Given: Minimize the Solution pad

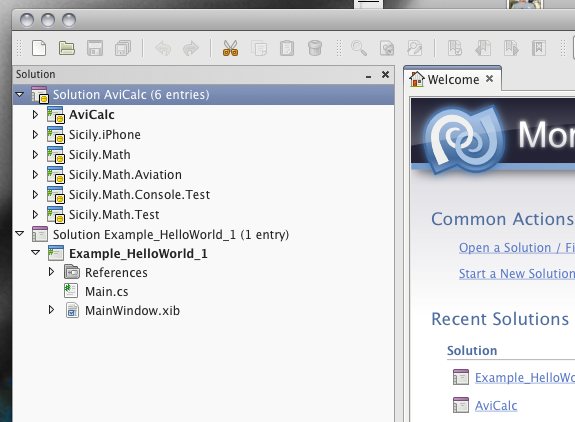Looking at the screenshot, I should (369, 76).
